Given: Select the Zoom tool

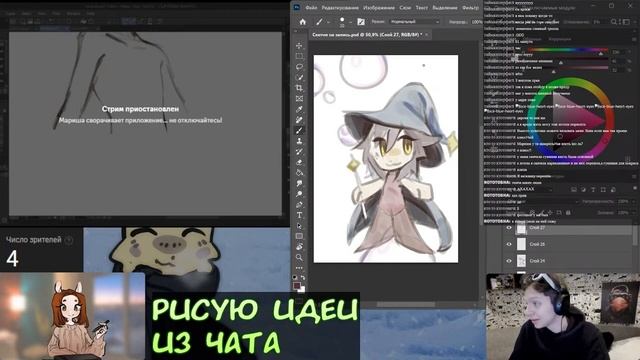Looking at the screenshot, I should coord(299,258).
